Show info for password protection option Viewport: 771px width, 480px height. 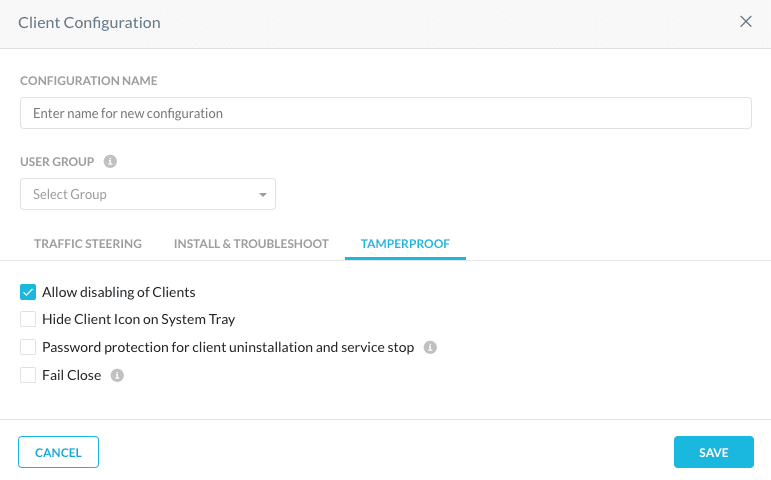[x=430, y=347]
